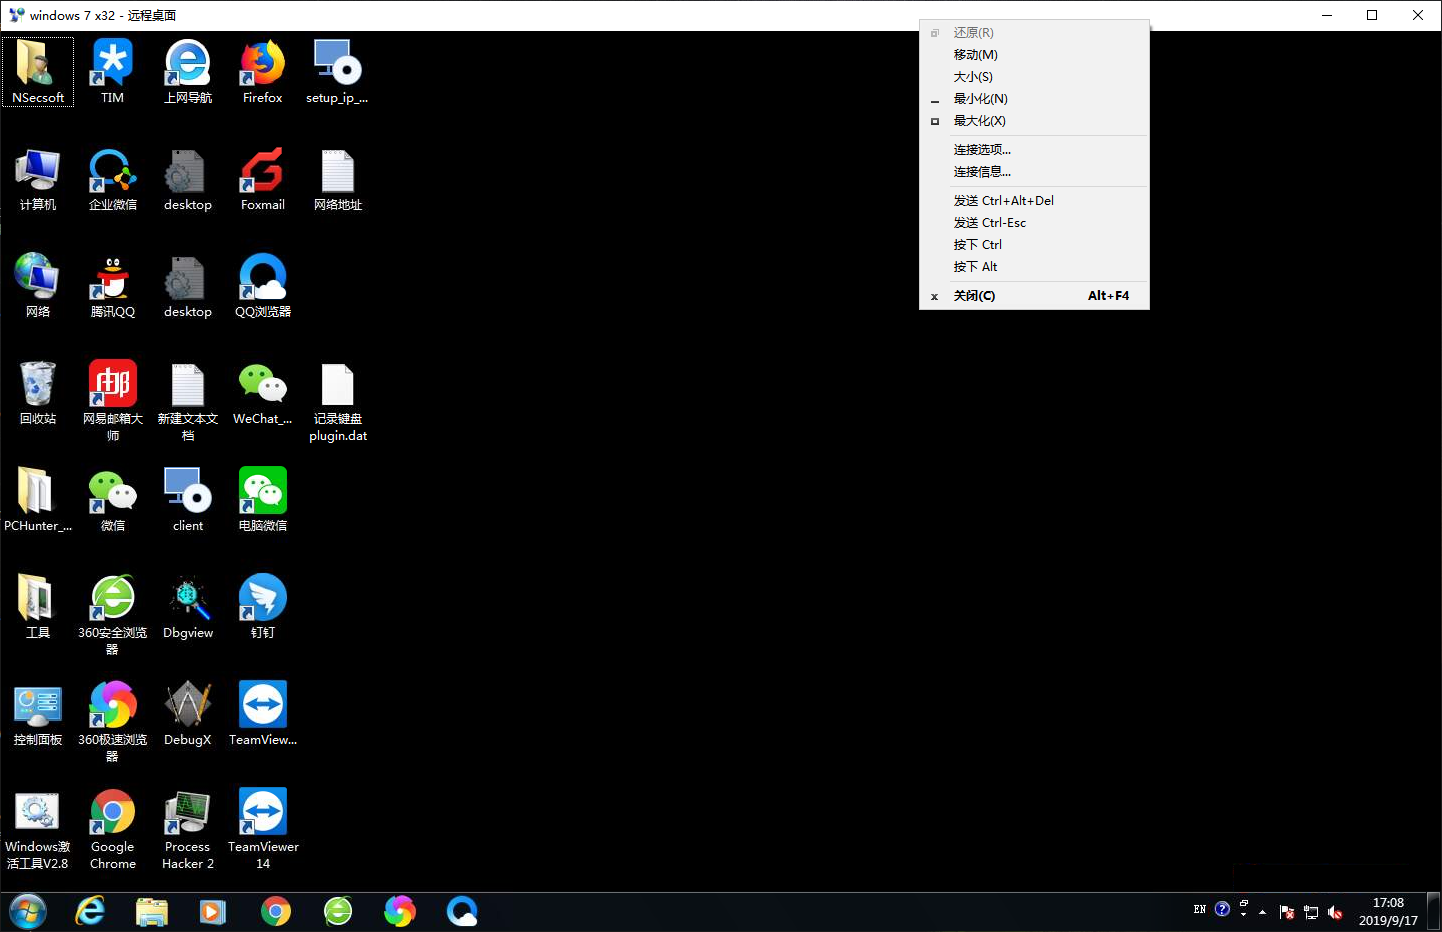Image resolution: width=1442 pixels, height=932 pixels.
Task: Open 360 browser green taskbar icon
Action: (x=338, y=911)
